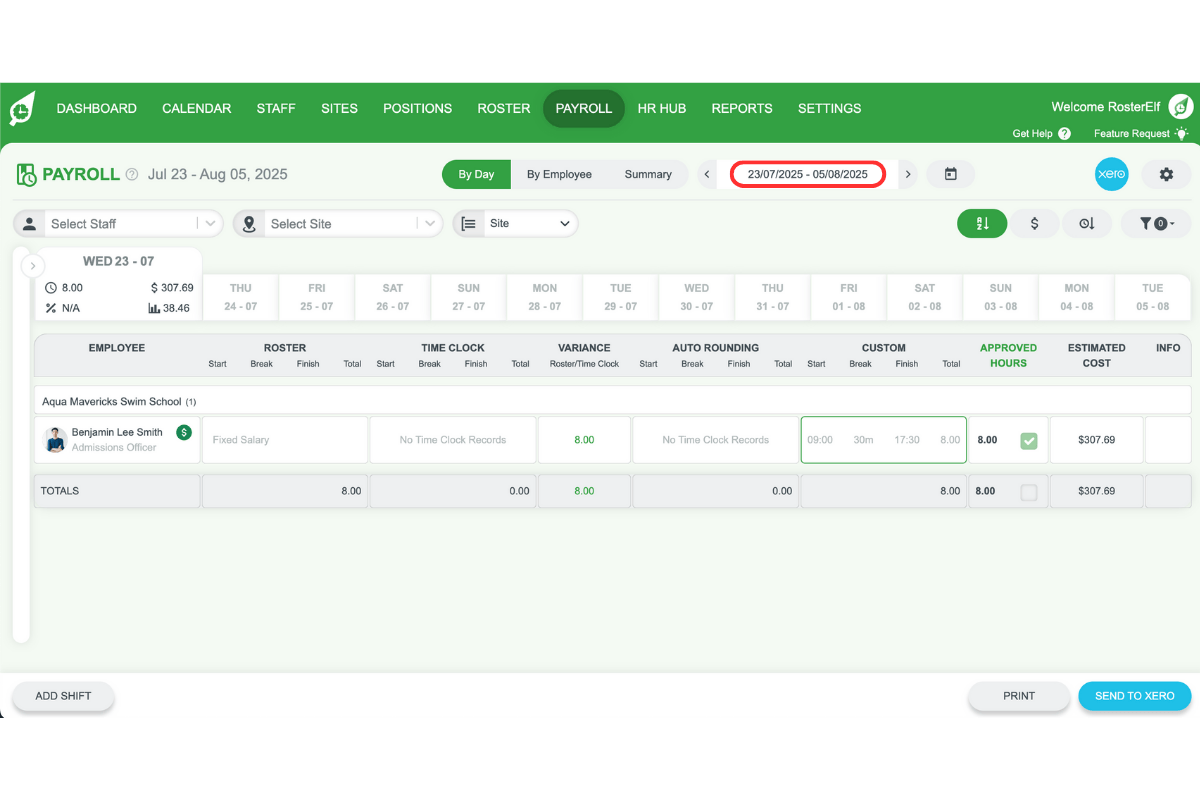Open the payroll settings gear

(x=1166, y=174)
